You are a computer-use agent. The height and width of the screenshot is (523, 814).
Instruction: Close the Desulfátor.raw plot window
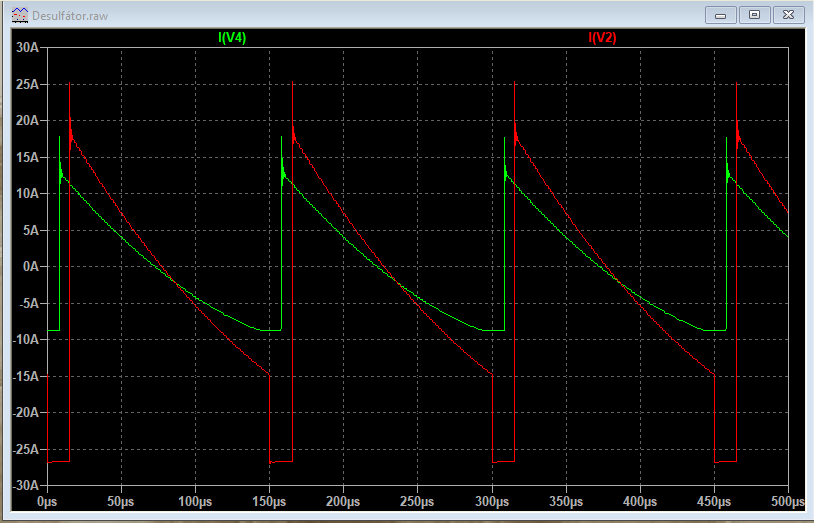pos(789,15)
